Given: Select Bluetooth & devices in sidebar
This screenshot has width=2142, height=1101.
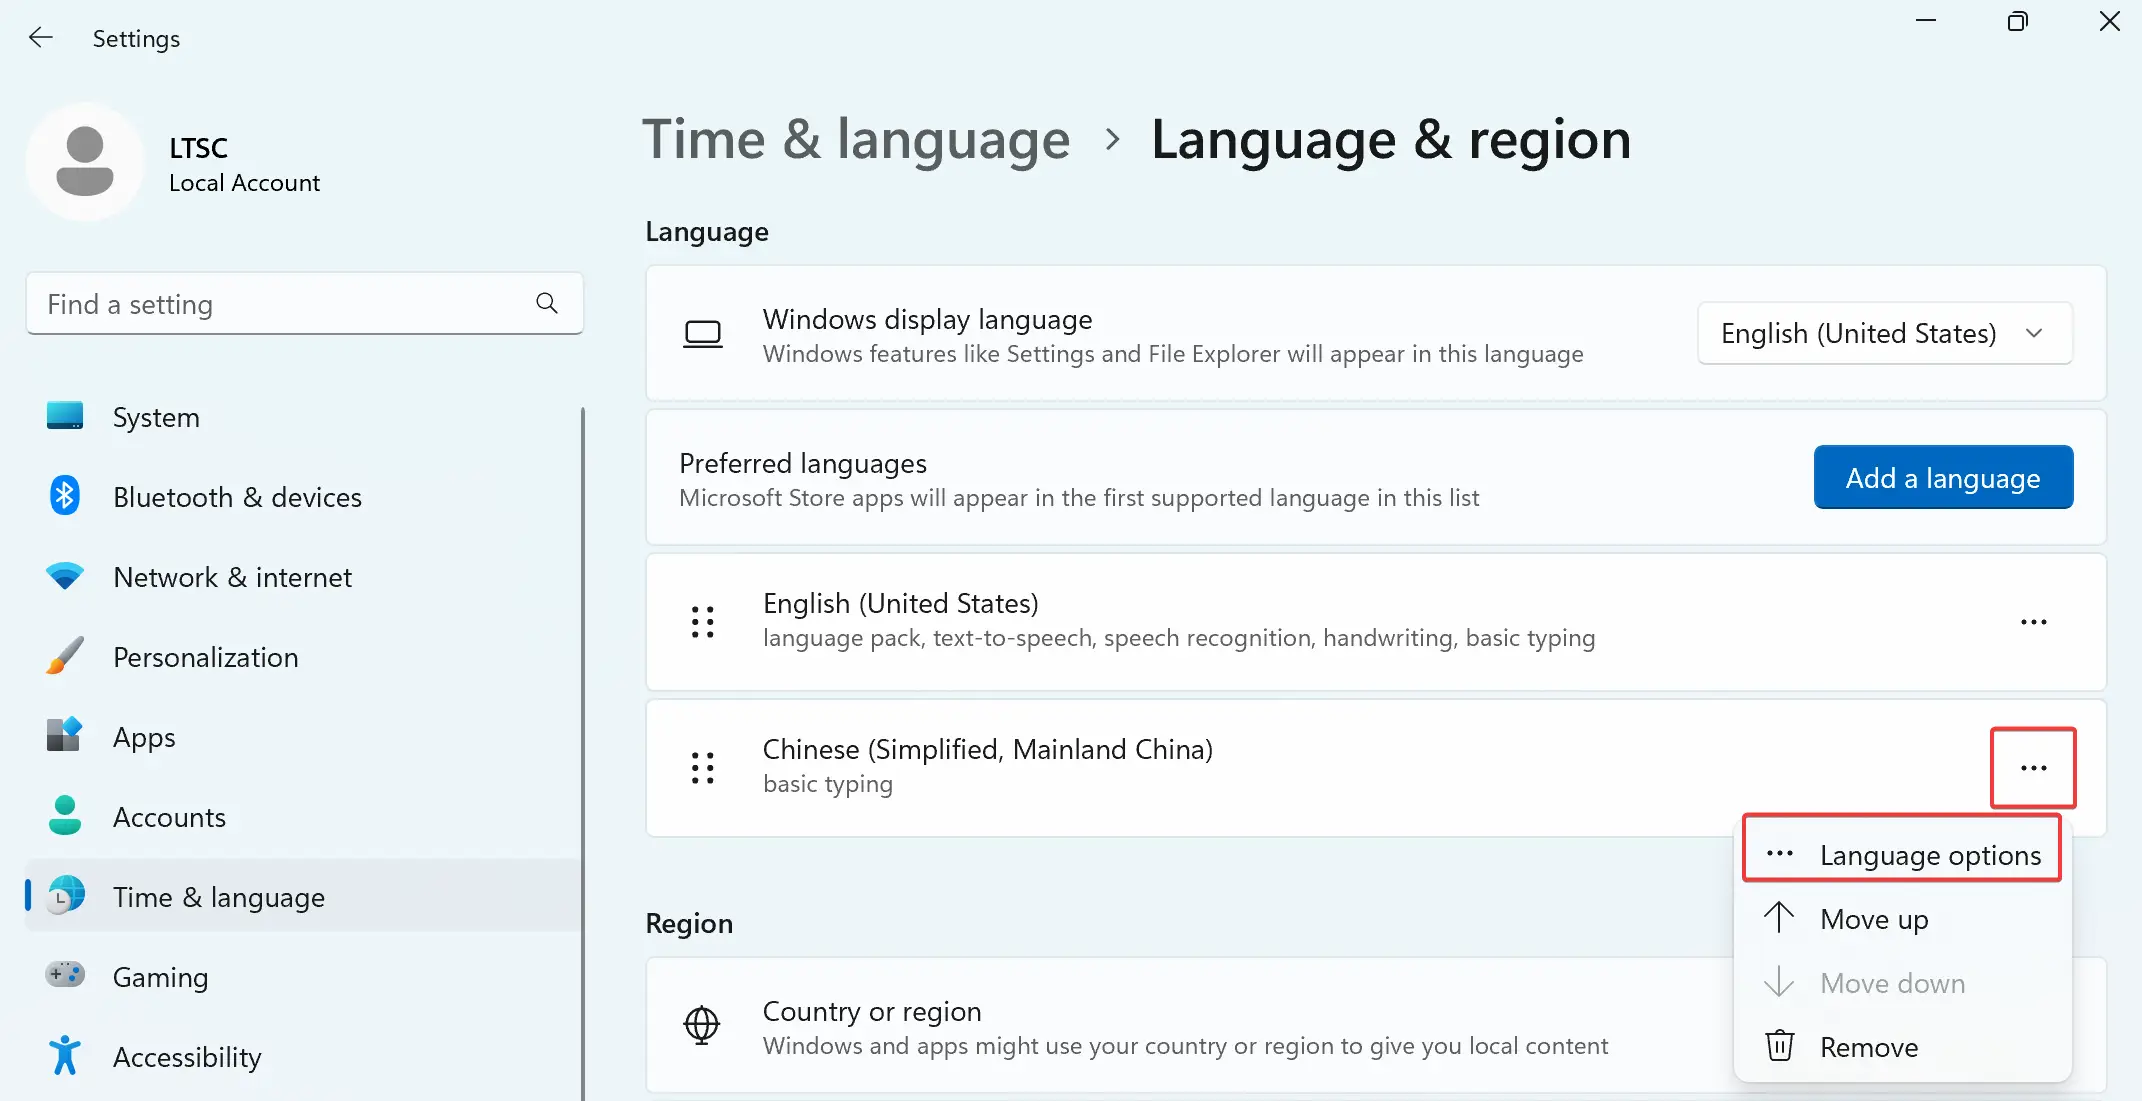Looking at the screenshot, I should (236, 497).
